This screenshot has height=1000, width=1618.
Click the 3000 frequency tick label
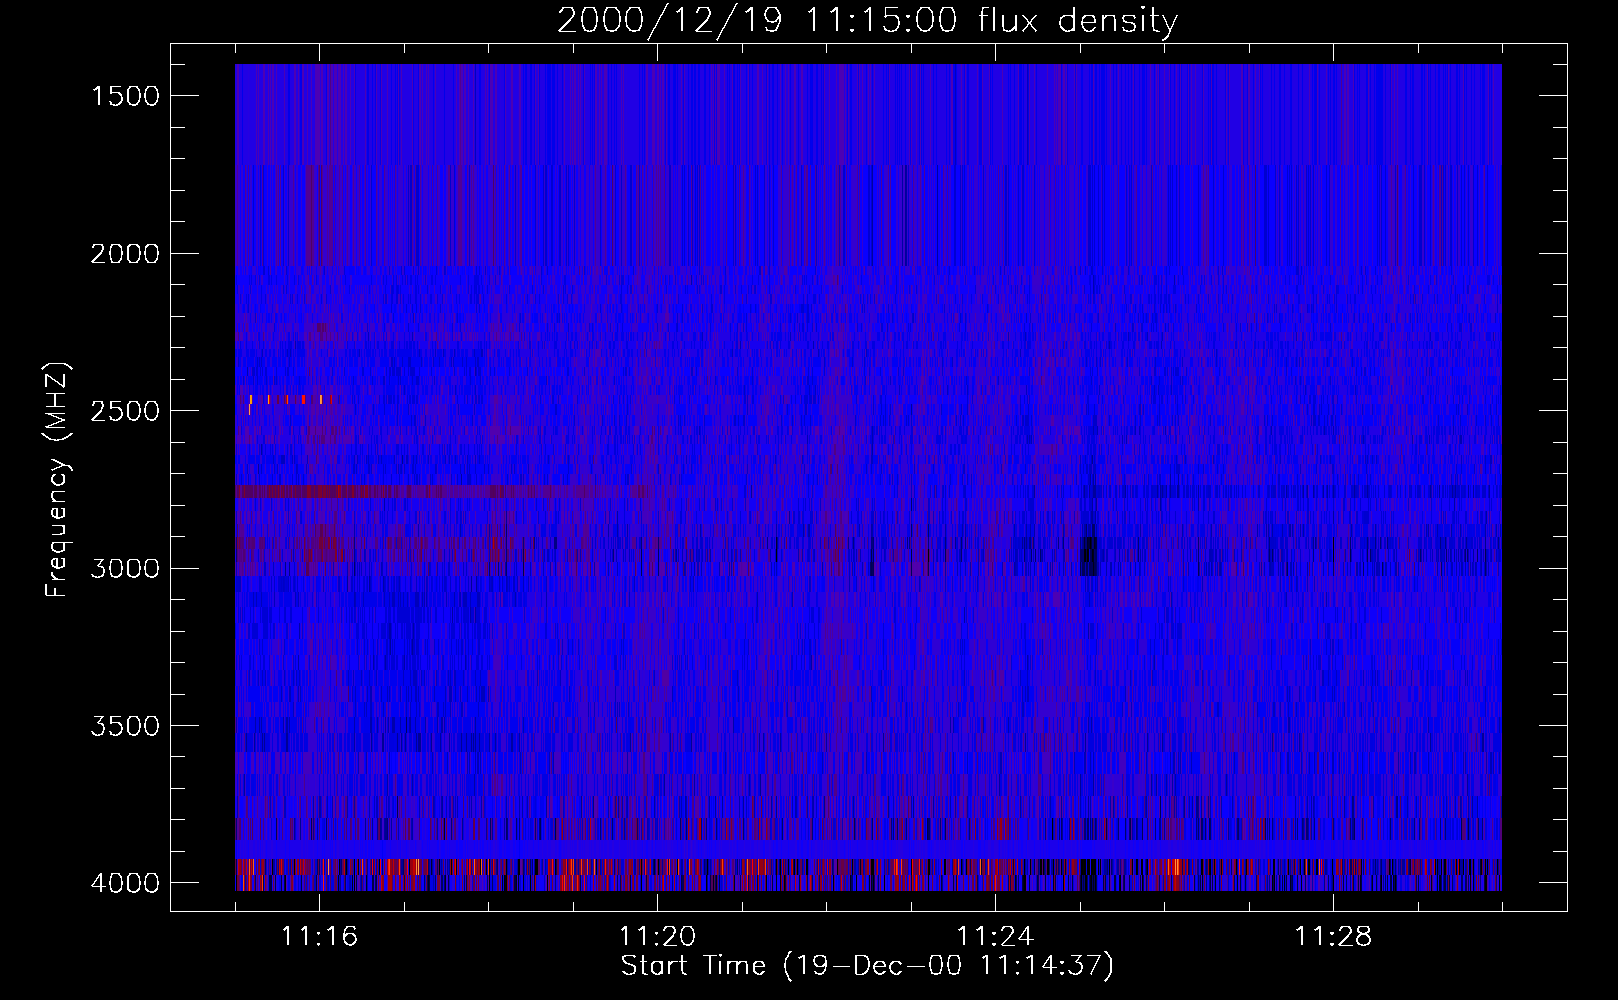(x=124, y=569)
